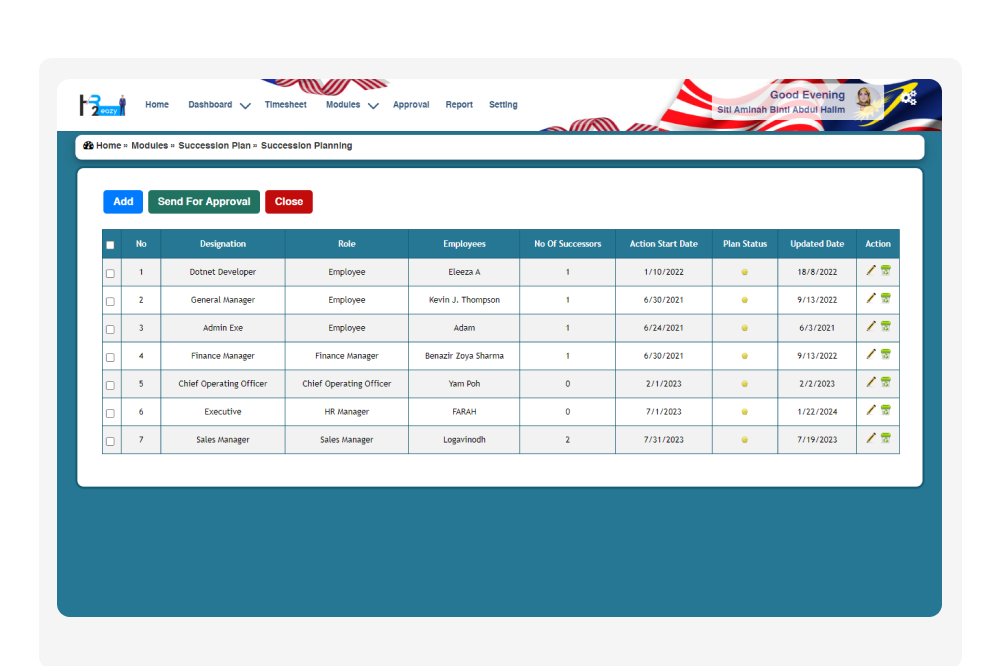Delete the Finance Manager plan via trash icon
This screenshot has width=983, height=666.
coord(886,354)
